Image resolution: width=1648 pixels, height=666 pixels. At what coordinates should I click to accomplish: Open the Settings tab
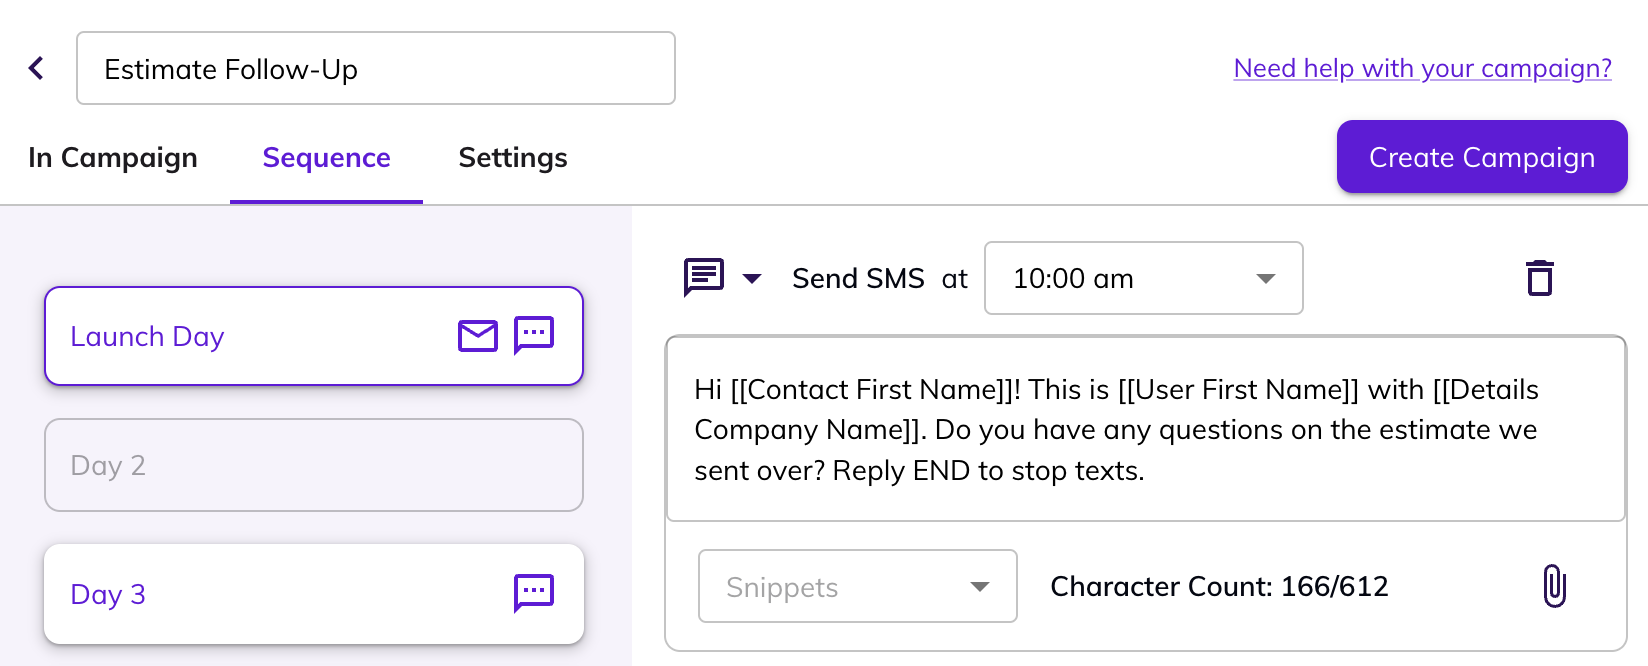point(513,158)
